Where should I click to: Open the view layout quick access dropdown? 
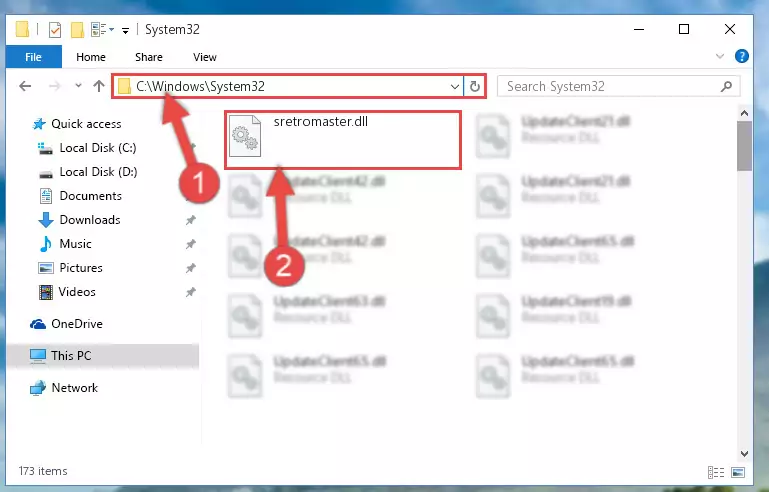pyautogui.click(x=103, y=29)
